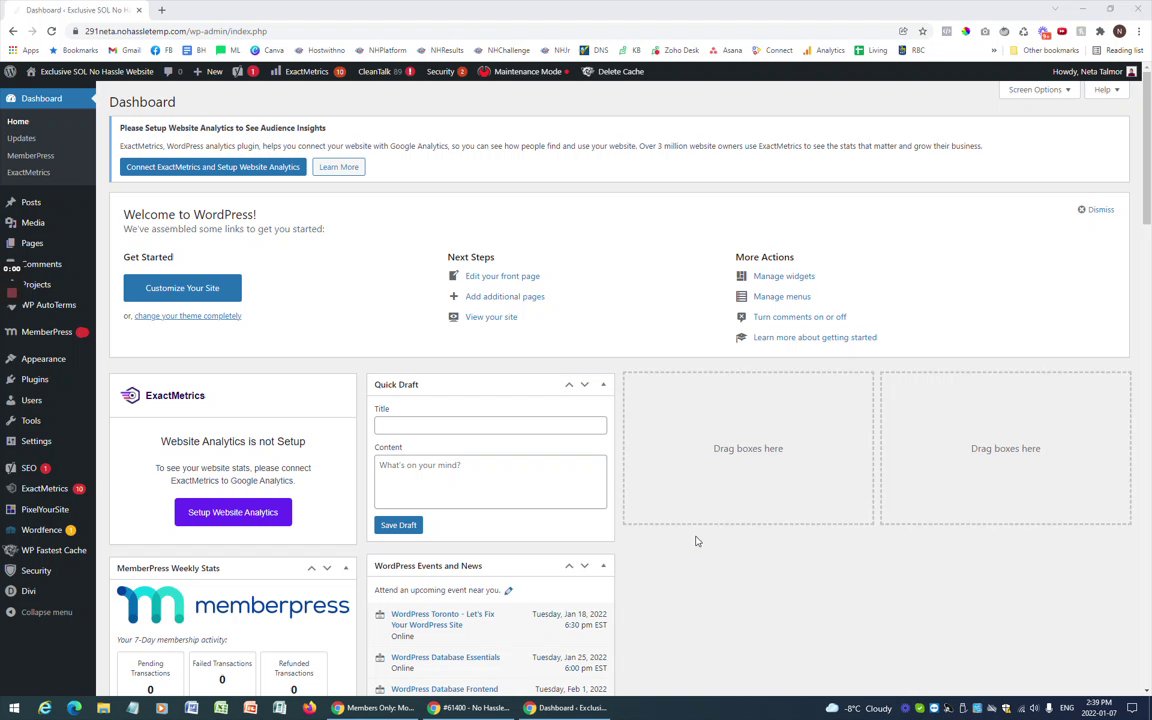This screenshot has width=1152, height=720.
Task: Click the Delete Cache toolbar item
Action: point(613,71)
